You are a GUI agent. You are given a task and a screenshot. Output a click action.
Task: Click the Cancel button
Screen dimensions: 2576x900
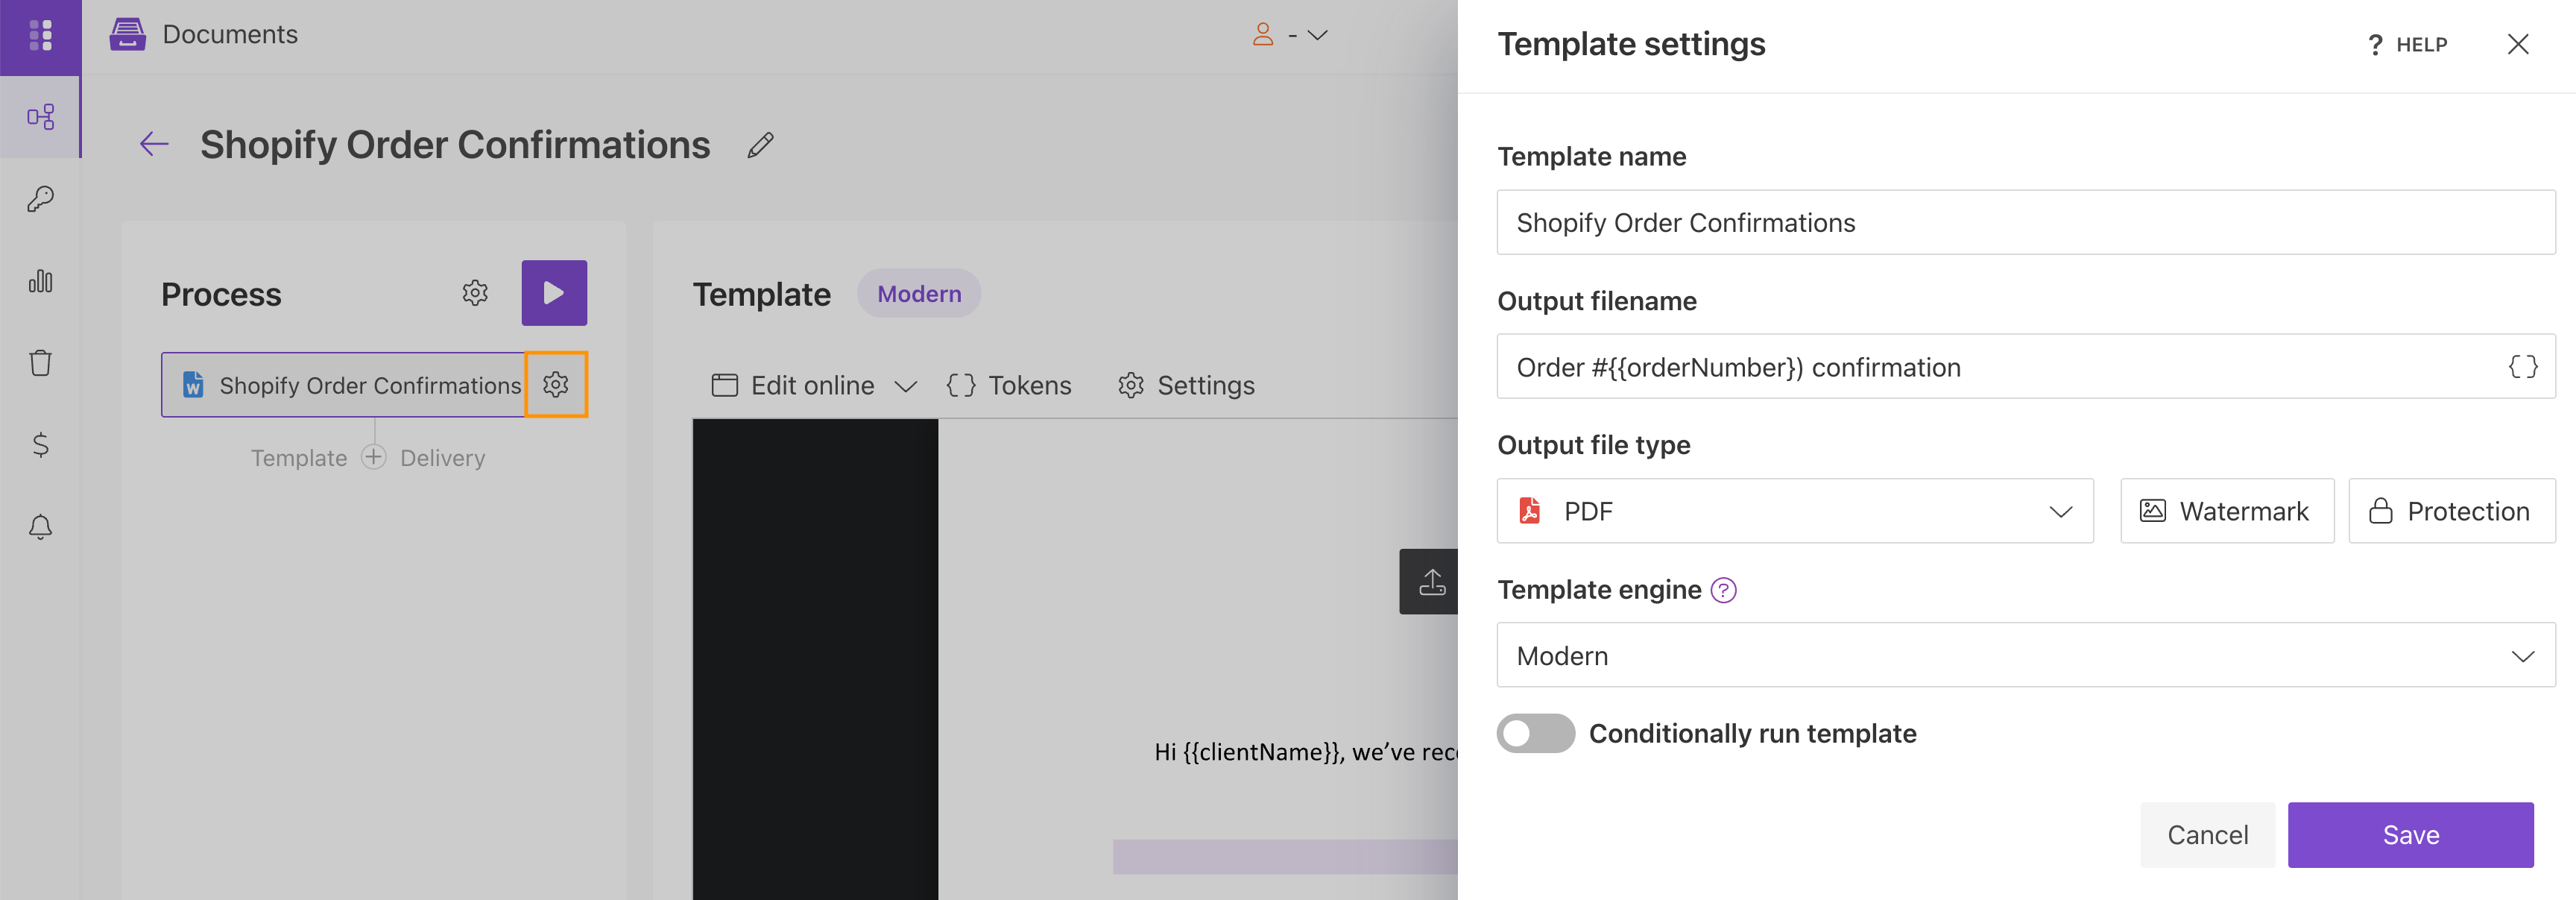(2207, 835)
